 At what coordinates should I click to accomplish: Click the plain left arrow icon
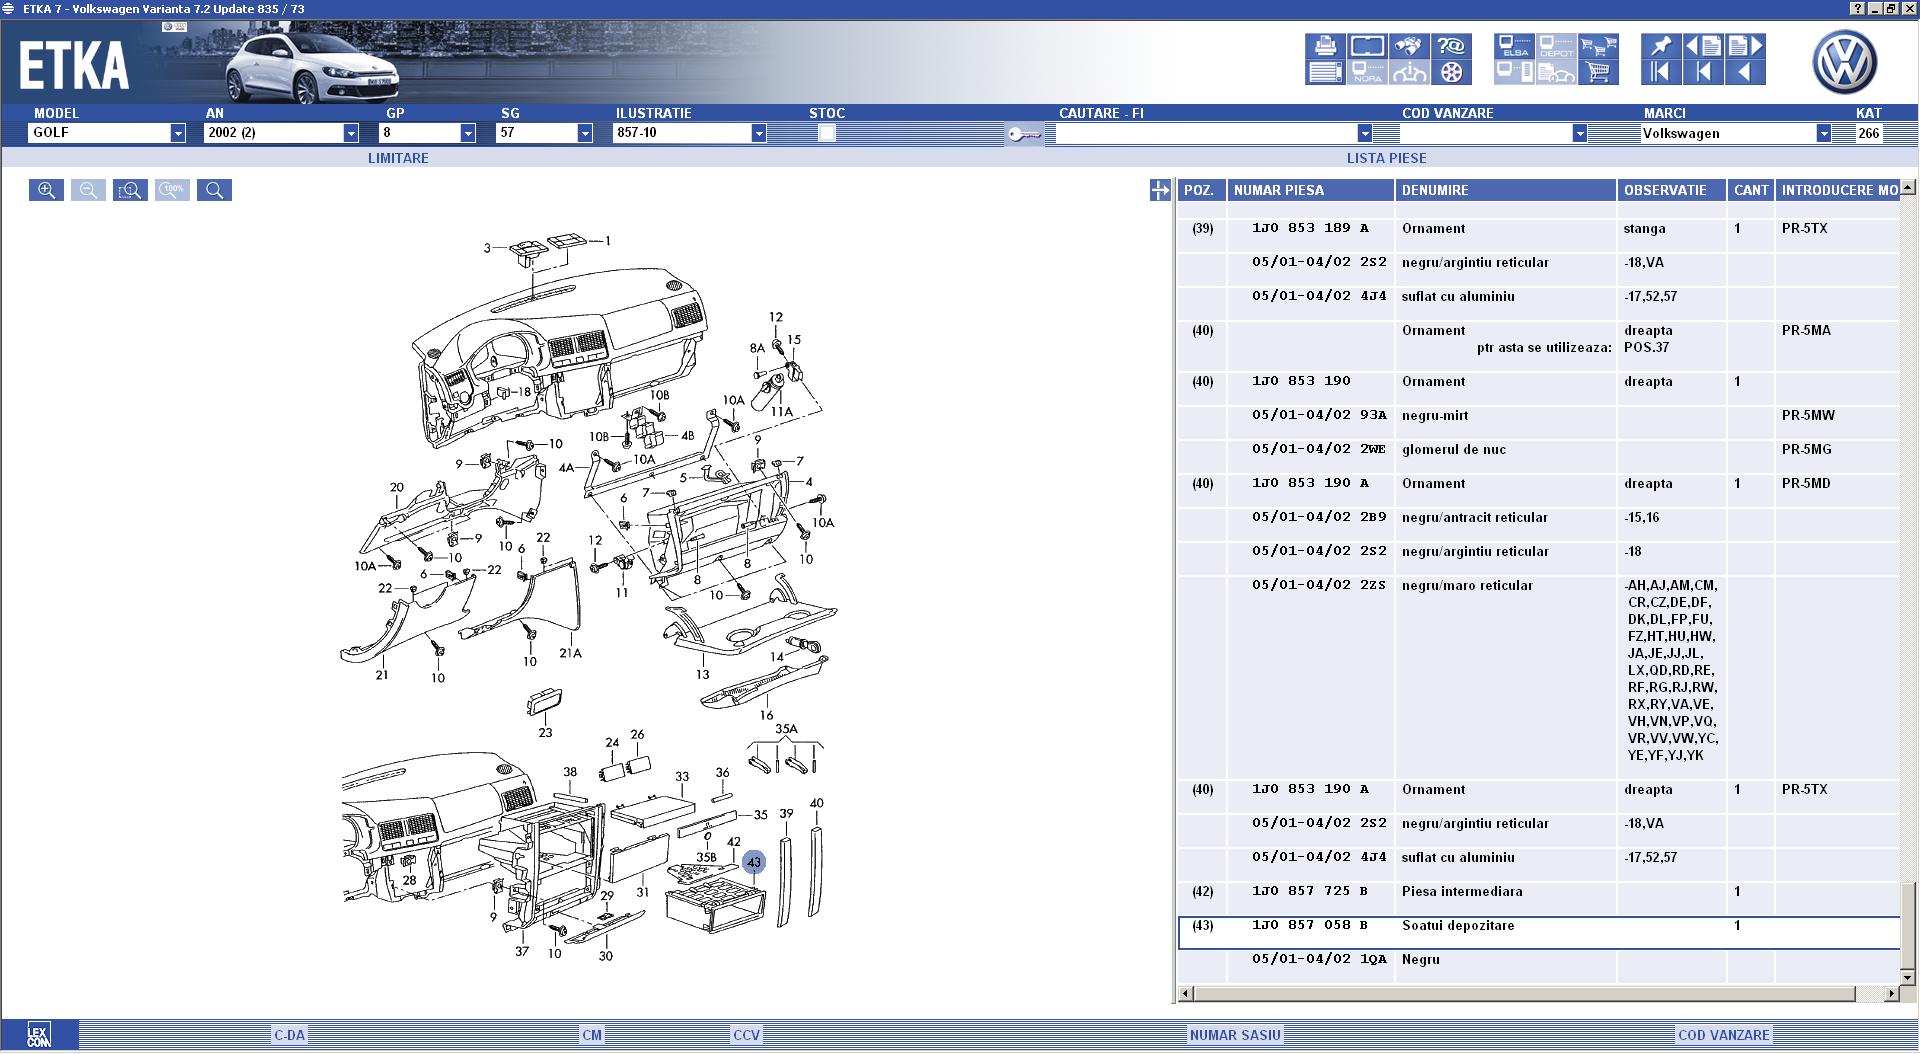click(x=1745, y=72)
